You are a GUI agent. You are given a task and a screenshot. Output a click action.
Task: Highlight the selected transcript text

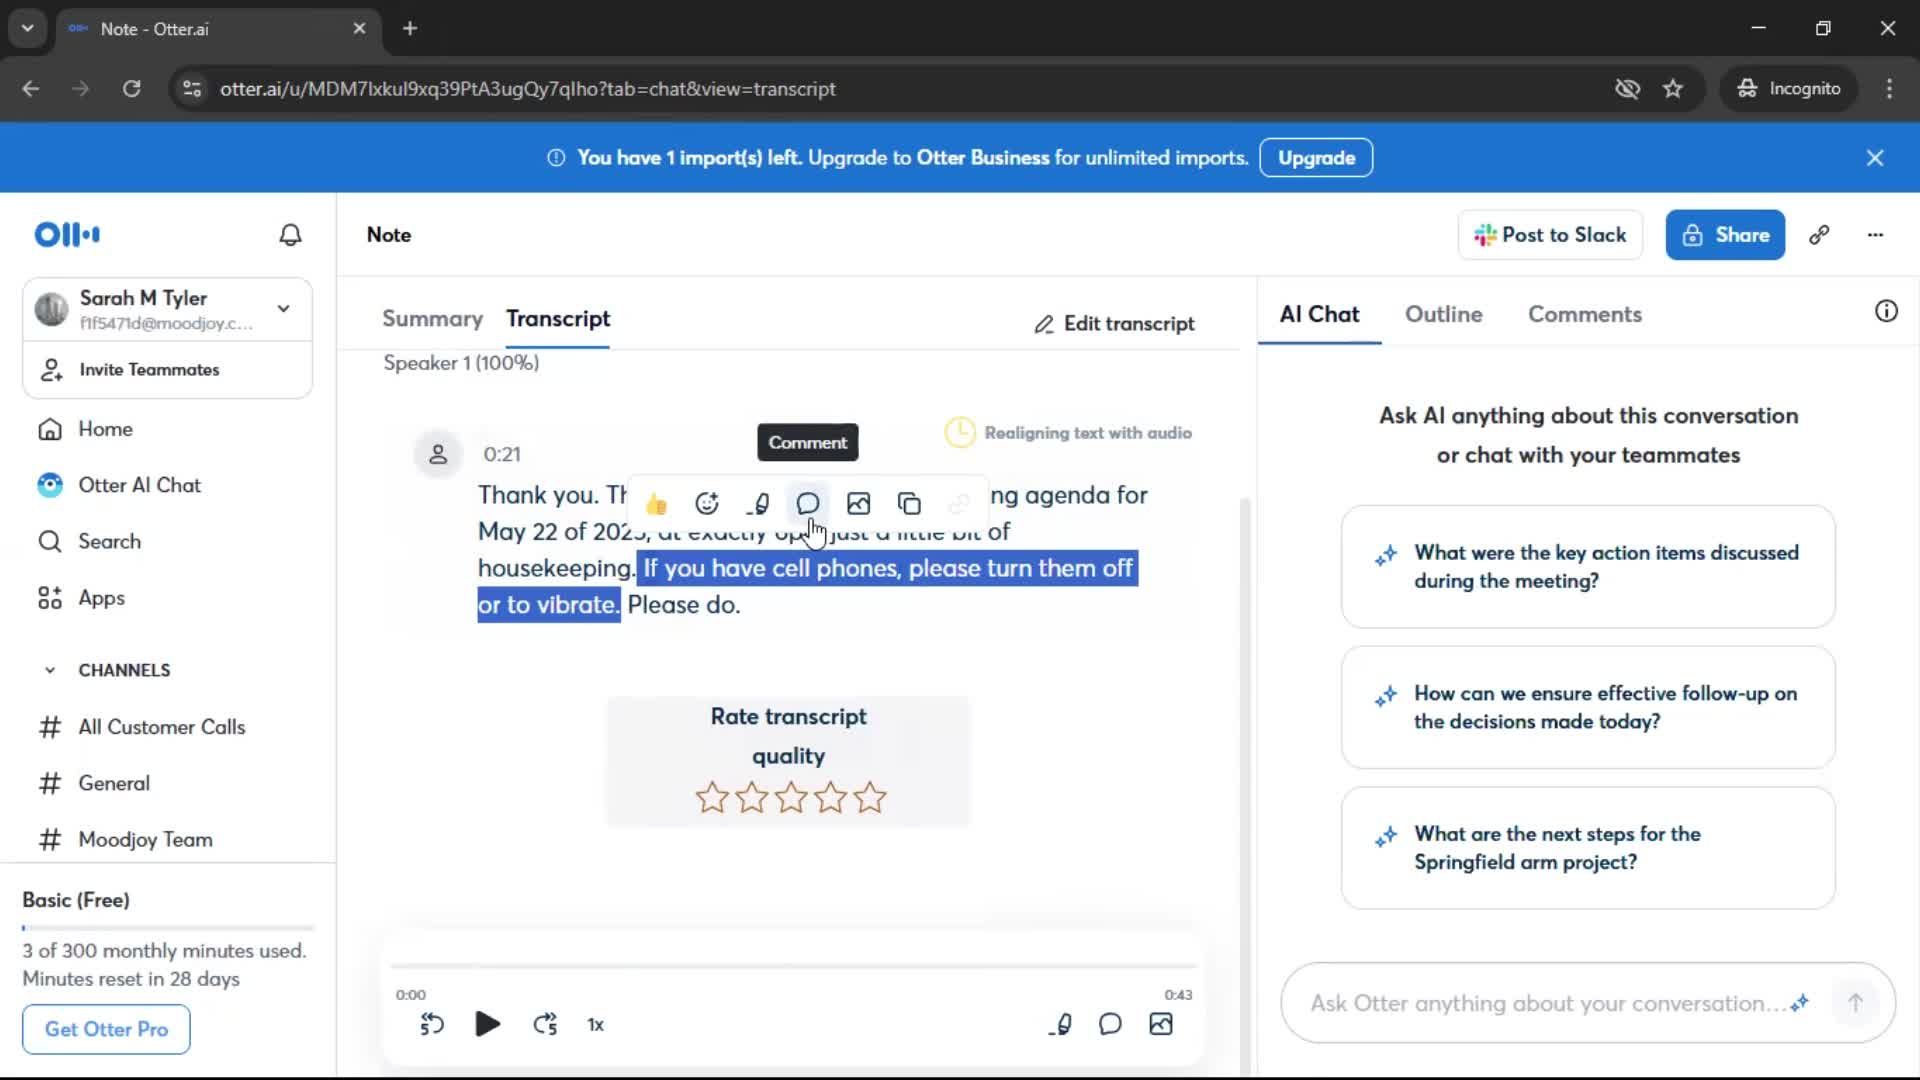click(x=758, y=504)
